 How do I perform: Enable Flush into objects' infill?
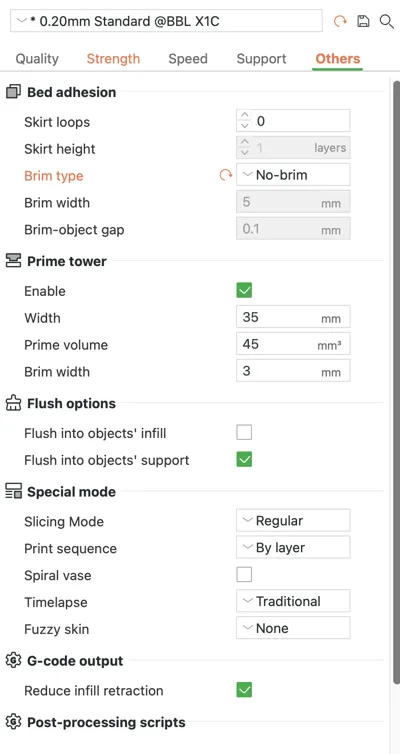(x=244, y=433)
